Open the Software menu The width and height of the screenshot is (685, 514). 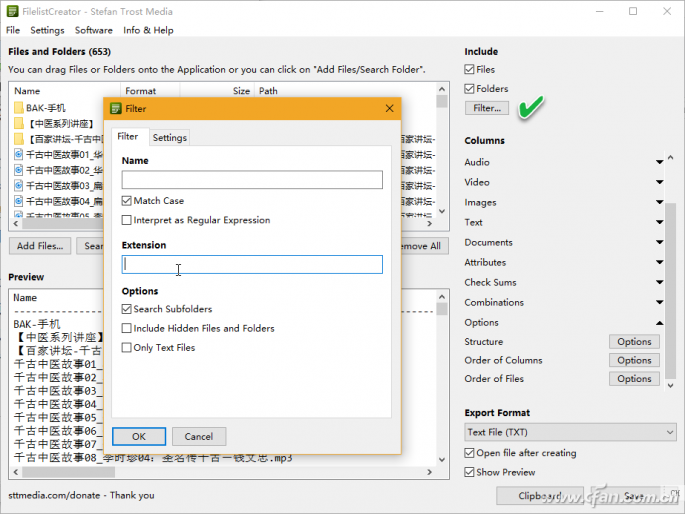93,30
